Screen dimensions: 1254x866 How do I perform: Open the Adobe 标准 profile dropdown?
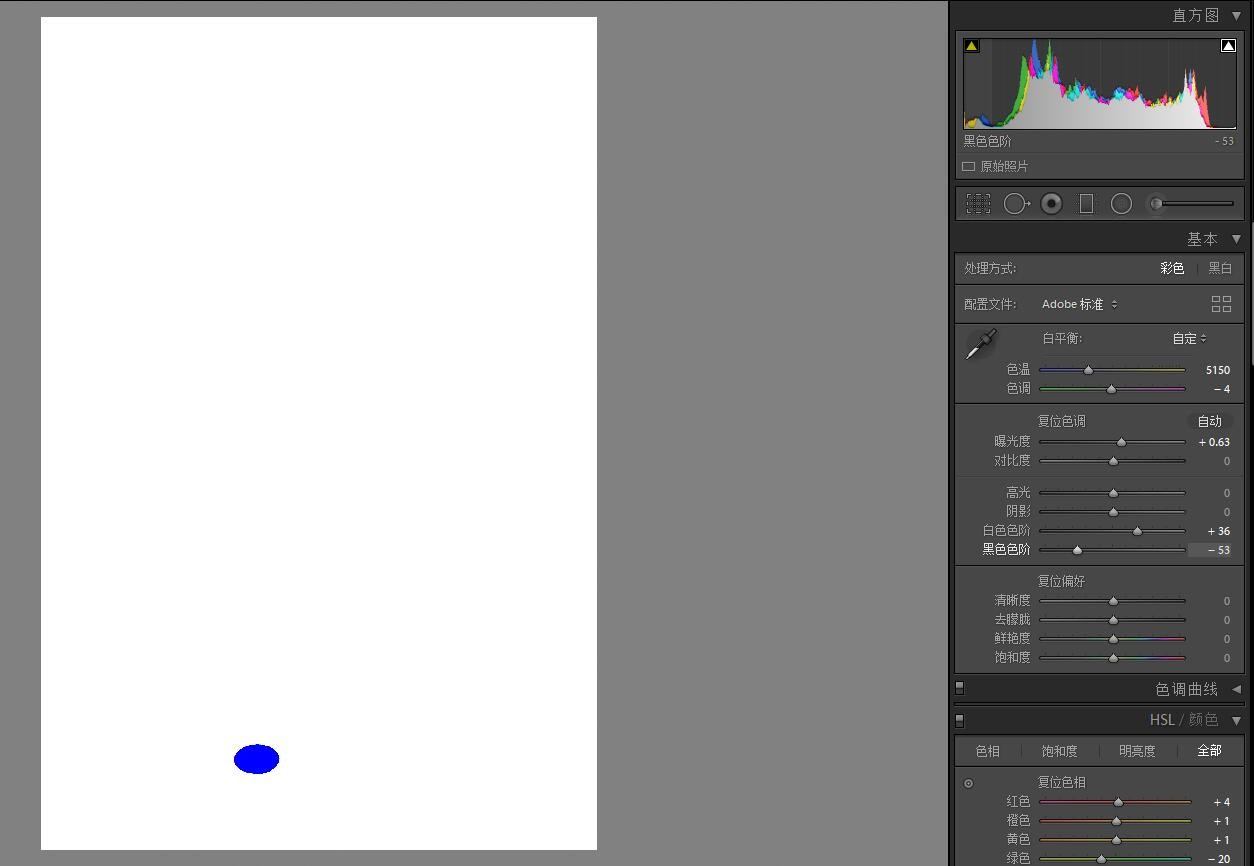coord(1079,304)
